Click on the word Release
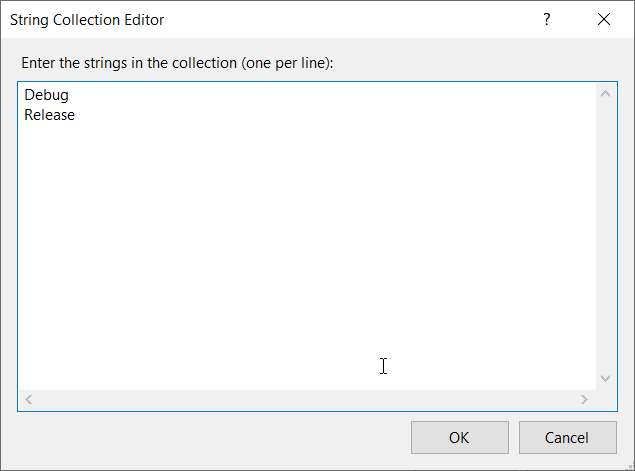This screenshot has width=635, height=471. point(49,115)
